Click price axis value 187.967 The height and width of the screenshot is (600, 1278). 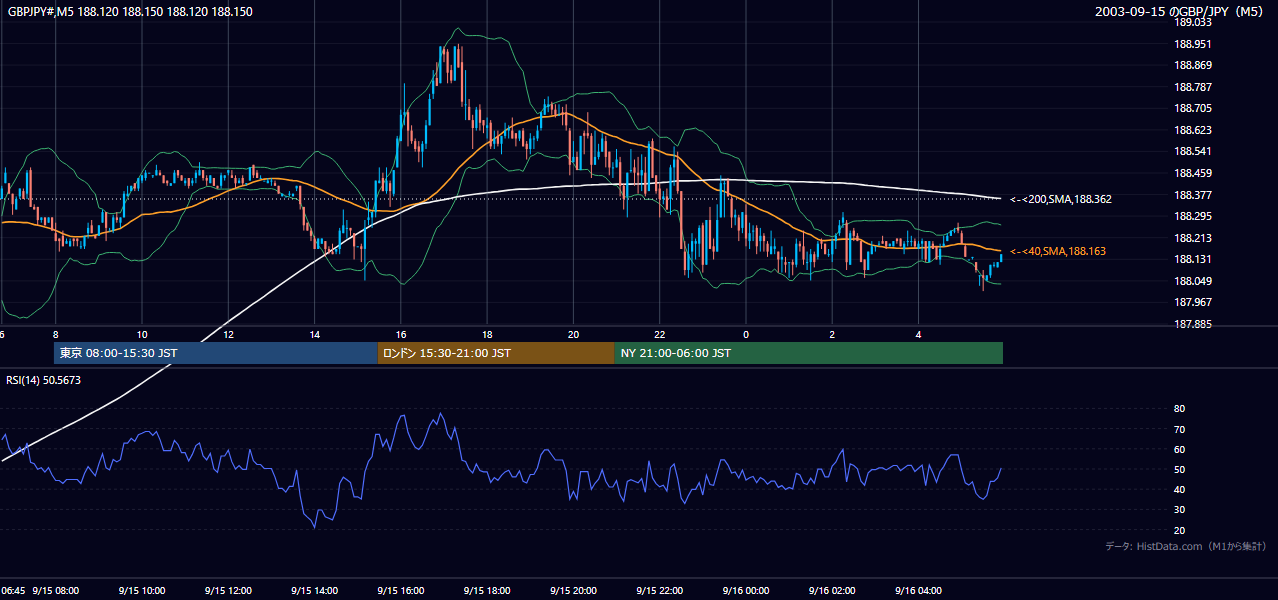click(1192, 302)
